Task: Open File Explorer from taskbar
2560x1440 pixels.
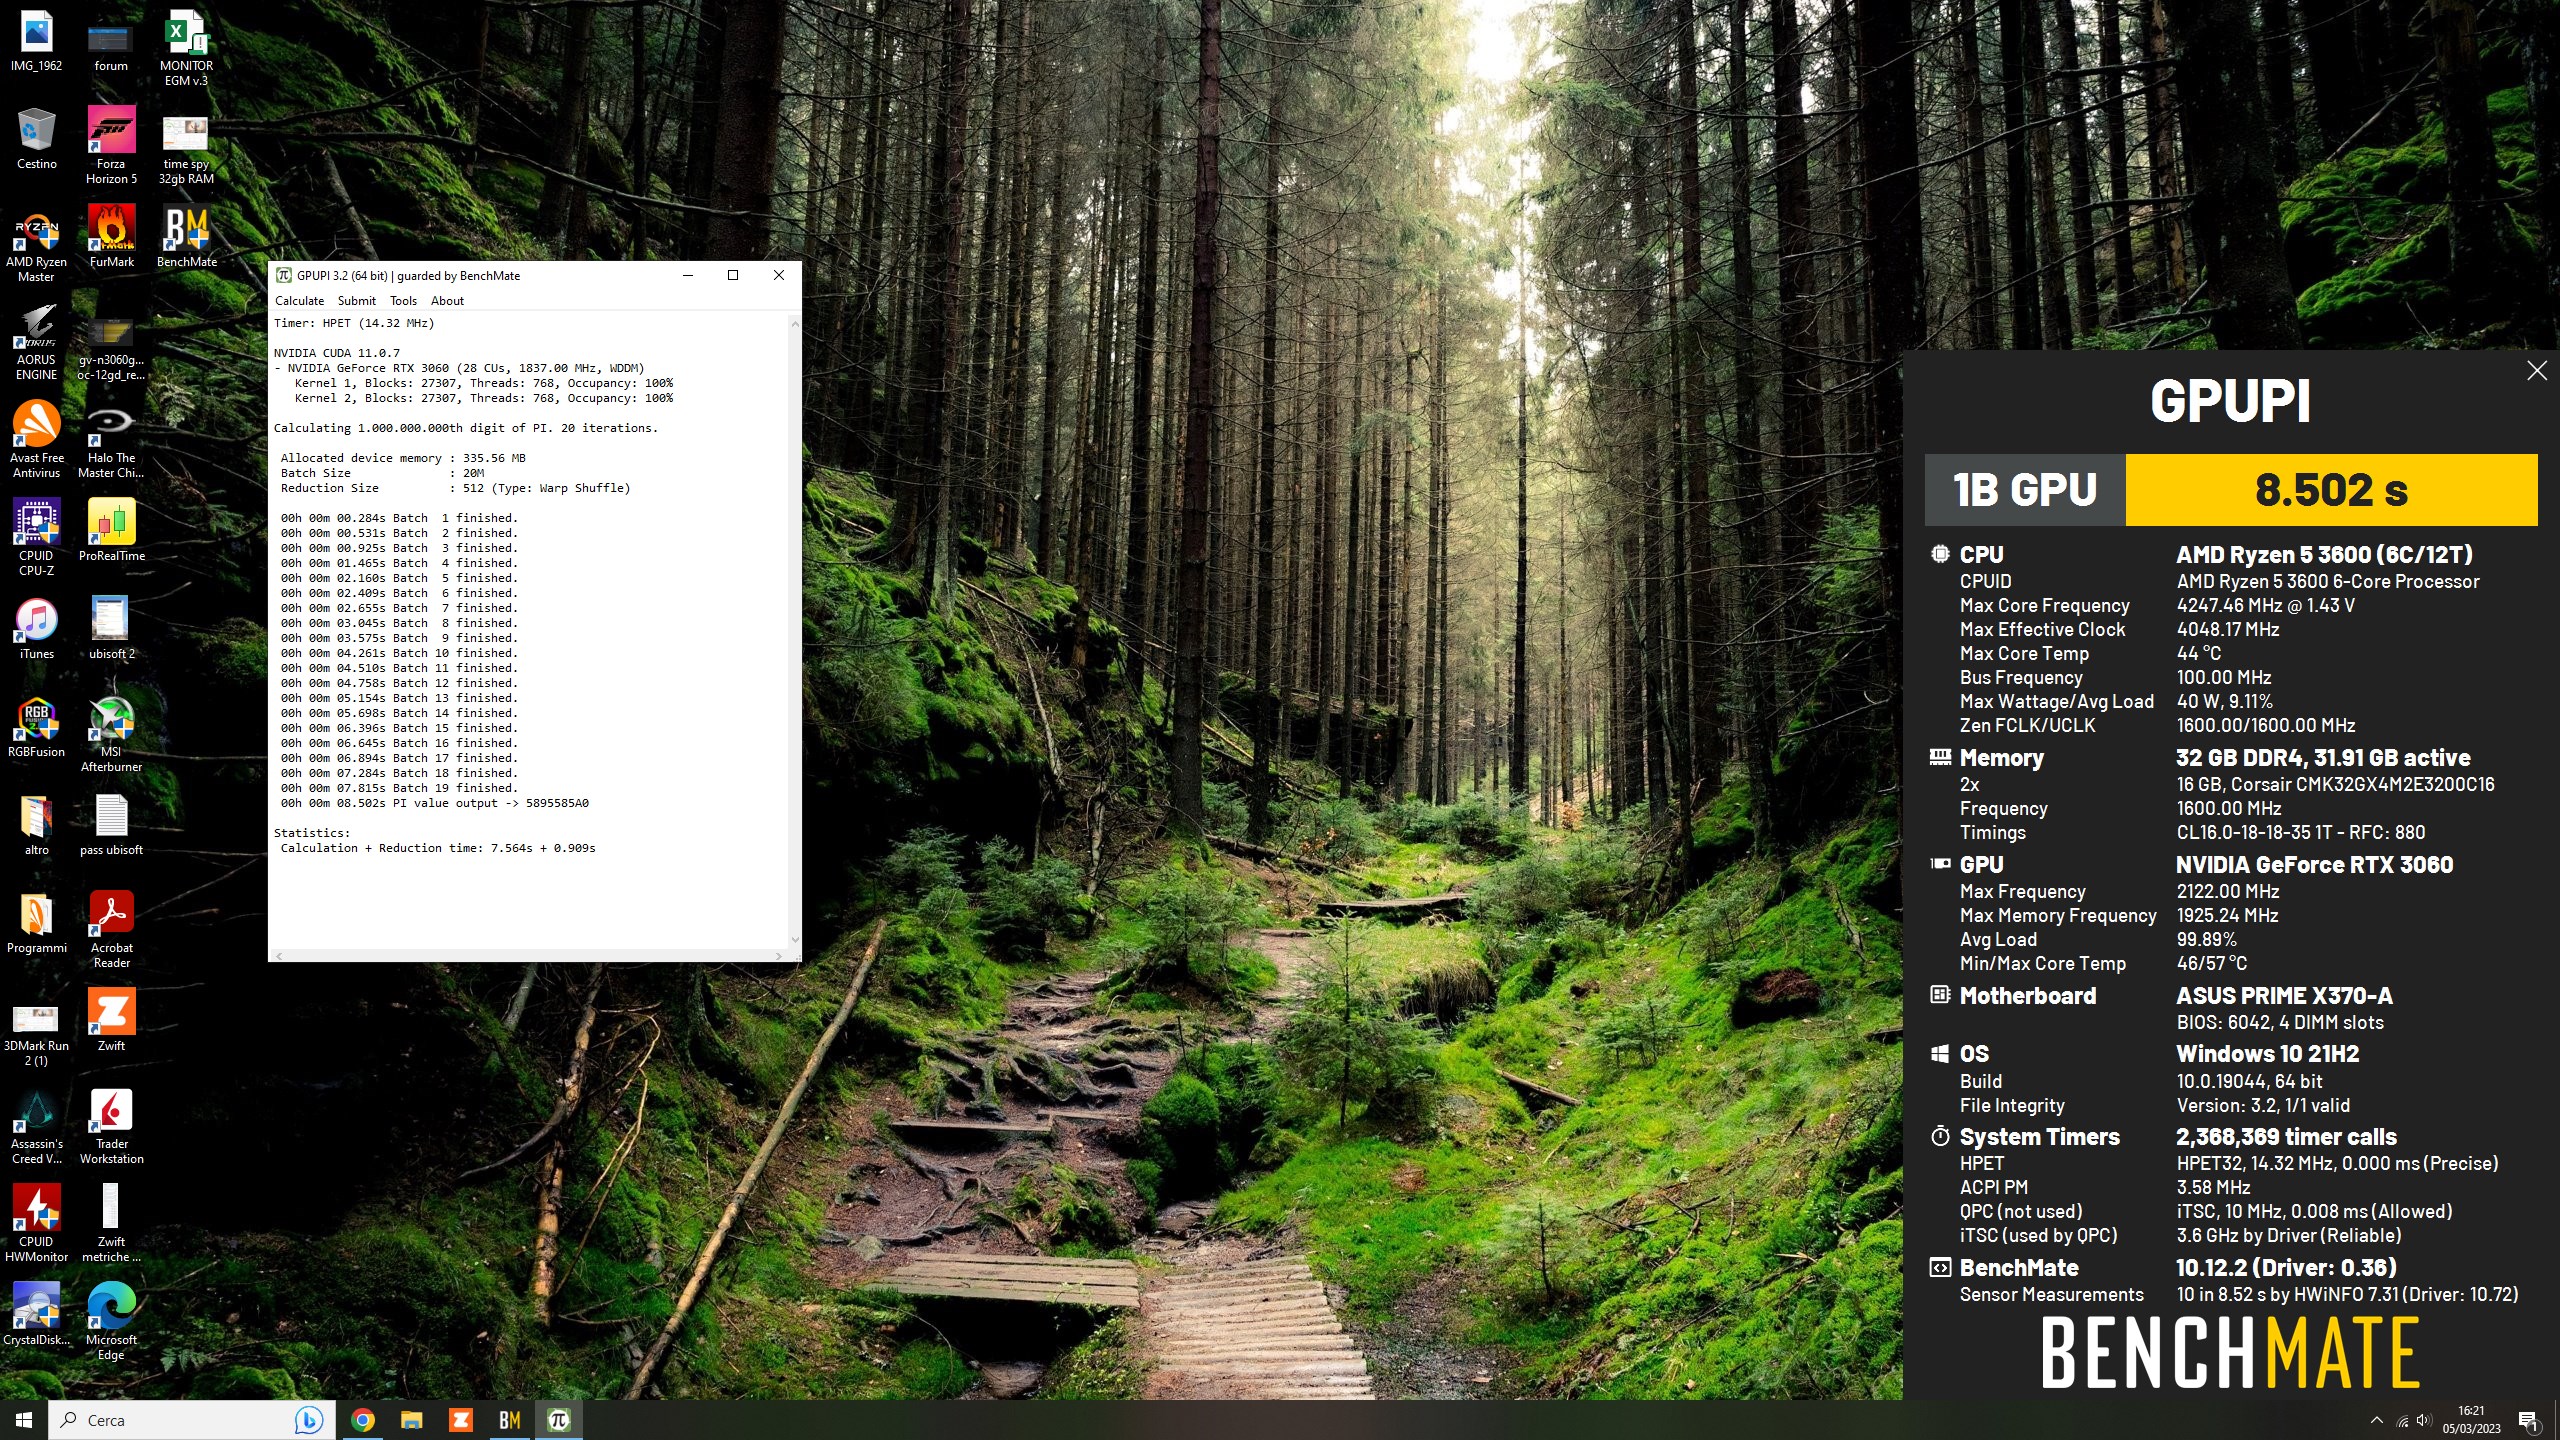Action: [x=411, y=1420]
